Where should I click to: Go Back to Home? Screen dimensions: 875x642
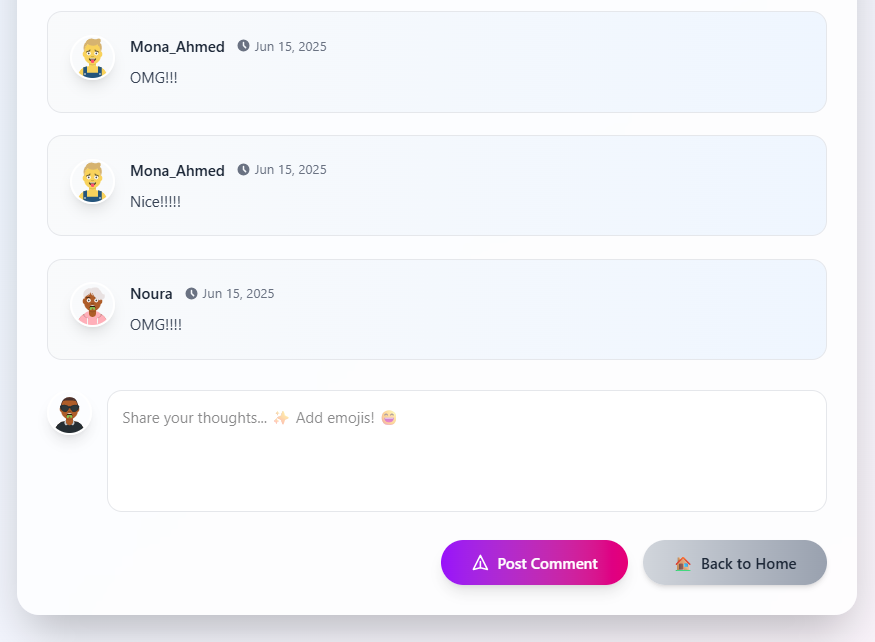click(x=734, y=563)
